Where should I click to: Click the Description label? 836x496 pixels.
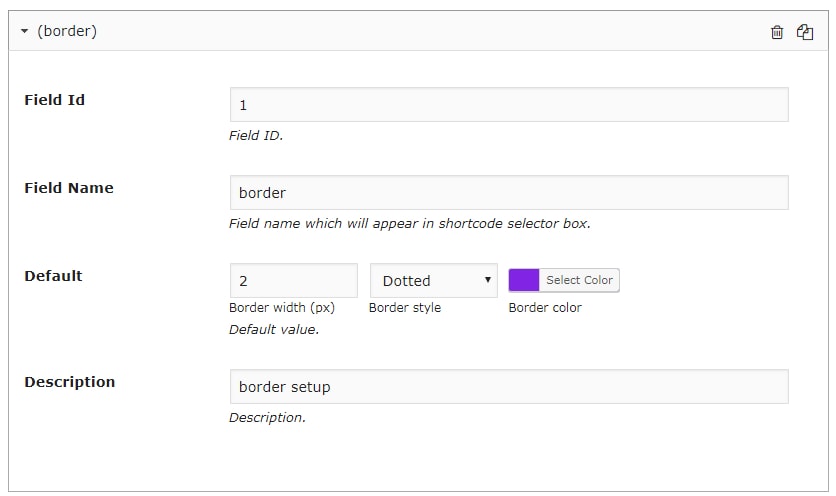(x=70, y=382)
